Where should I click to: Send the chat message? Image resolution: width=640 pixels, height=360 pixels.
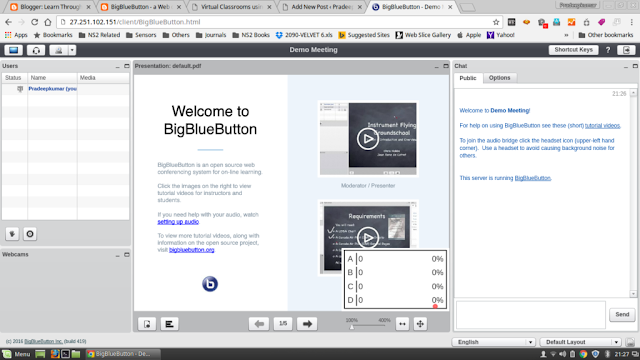click(x=622, y=314)
